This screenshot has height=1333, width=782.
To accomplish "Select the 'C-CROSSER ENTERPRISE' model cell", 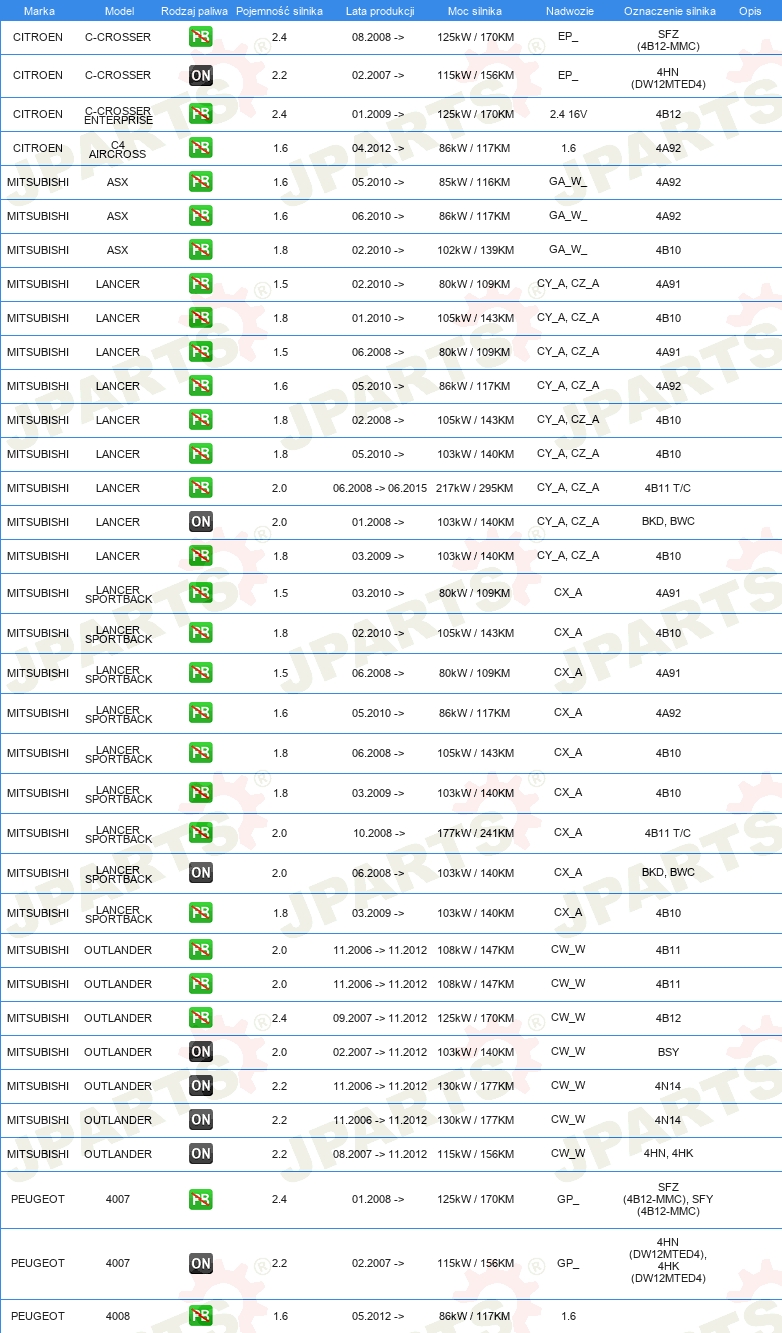I will click(x=118, y=115).
